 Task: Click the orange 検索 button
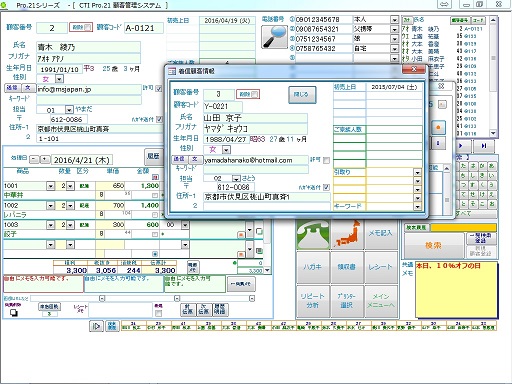click(x=434, y=246)
